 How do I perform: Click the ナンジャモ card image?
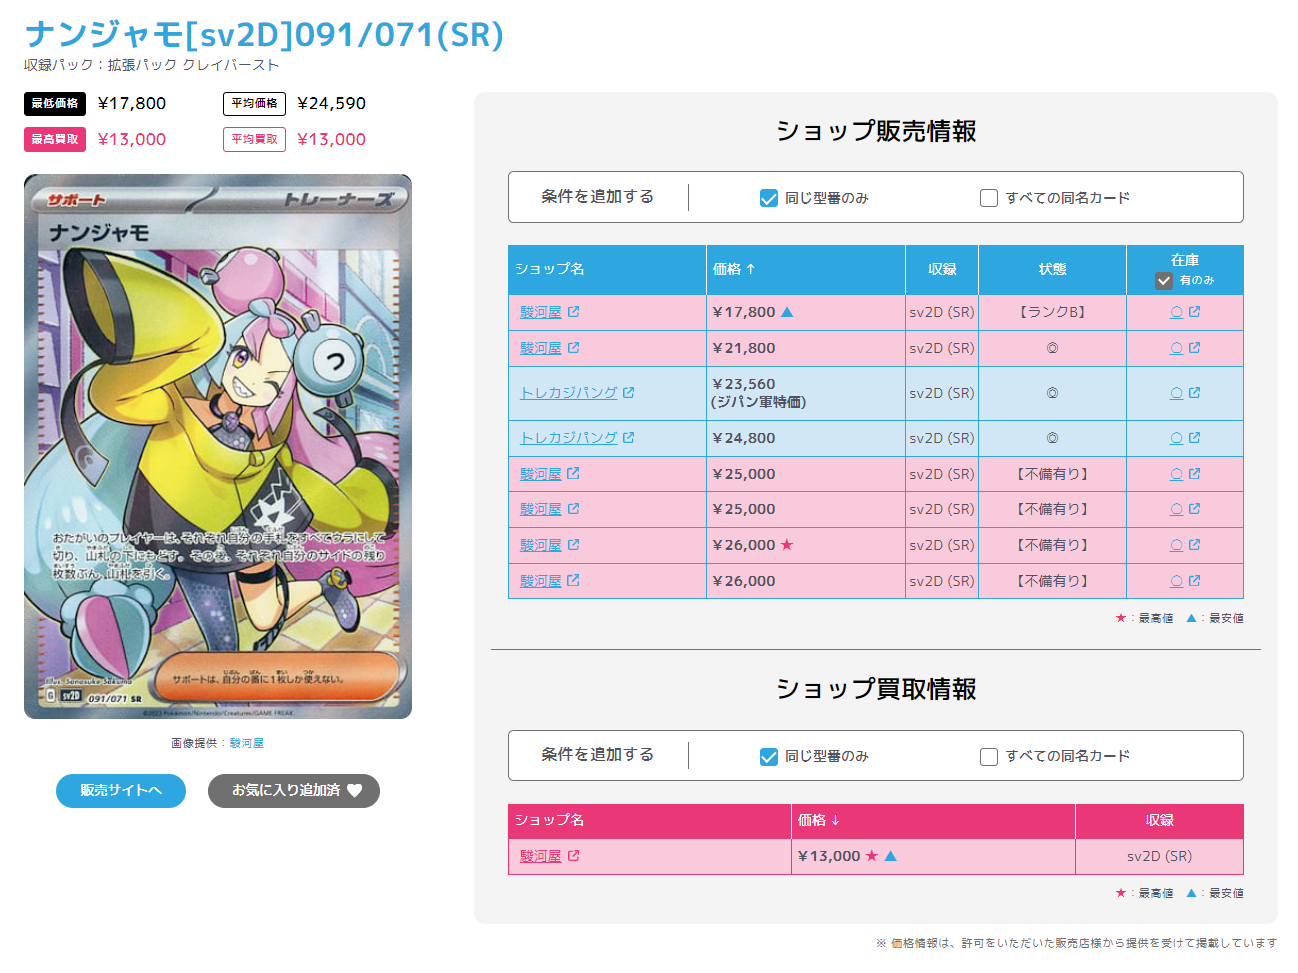[x=218, y=446]
